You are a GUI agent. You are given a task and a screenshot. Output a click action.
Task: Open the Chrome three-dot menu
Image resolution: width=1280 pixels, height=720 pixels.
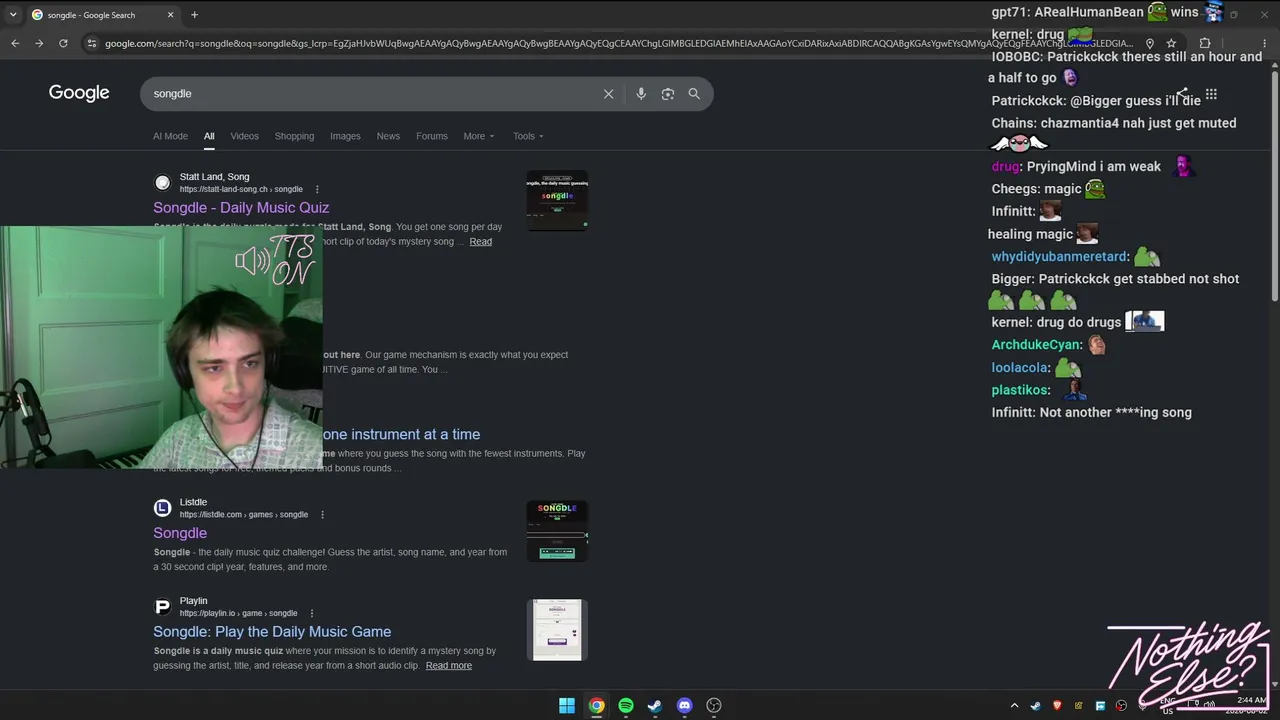(1267, 43)
